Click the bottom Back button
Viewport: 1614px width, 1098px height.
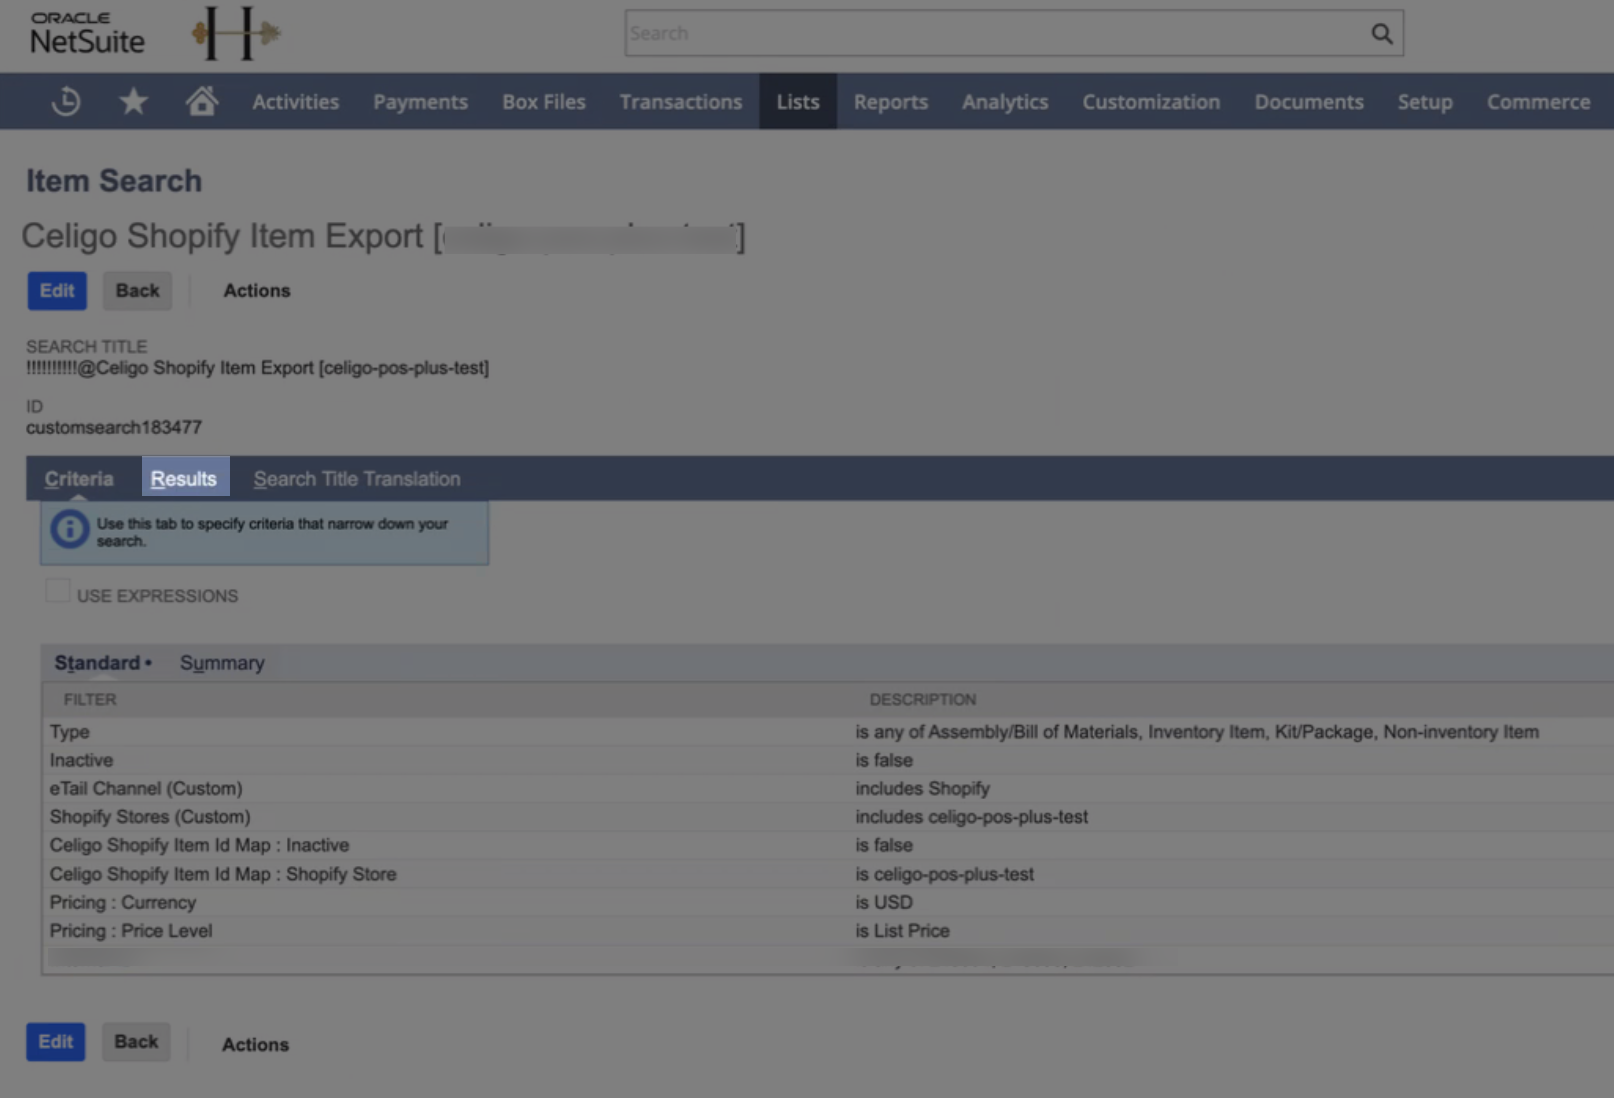point(136,1042)
